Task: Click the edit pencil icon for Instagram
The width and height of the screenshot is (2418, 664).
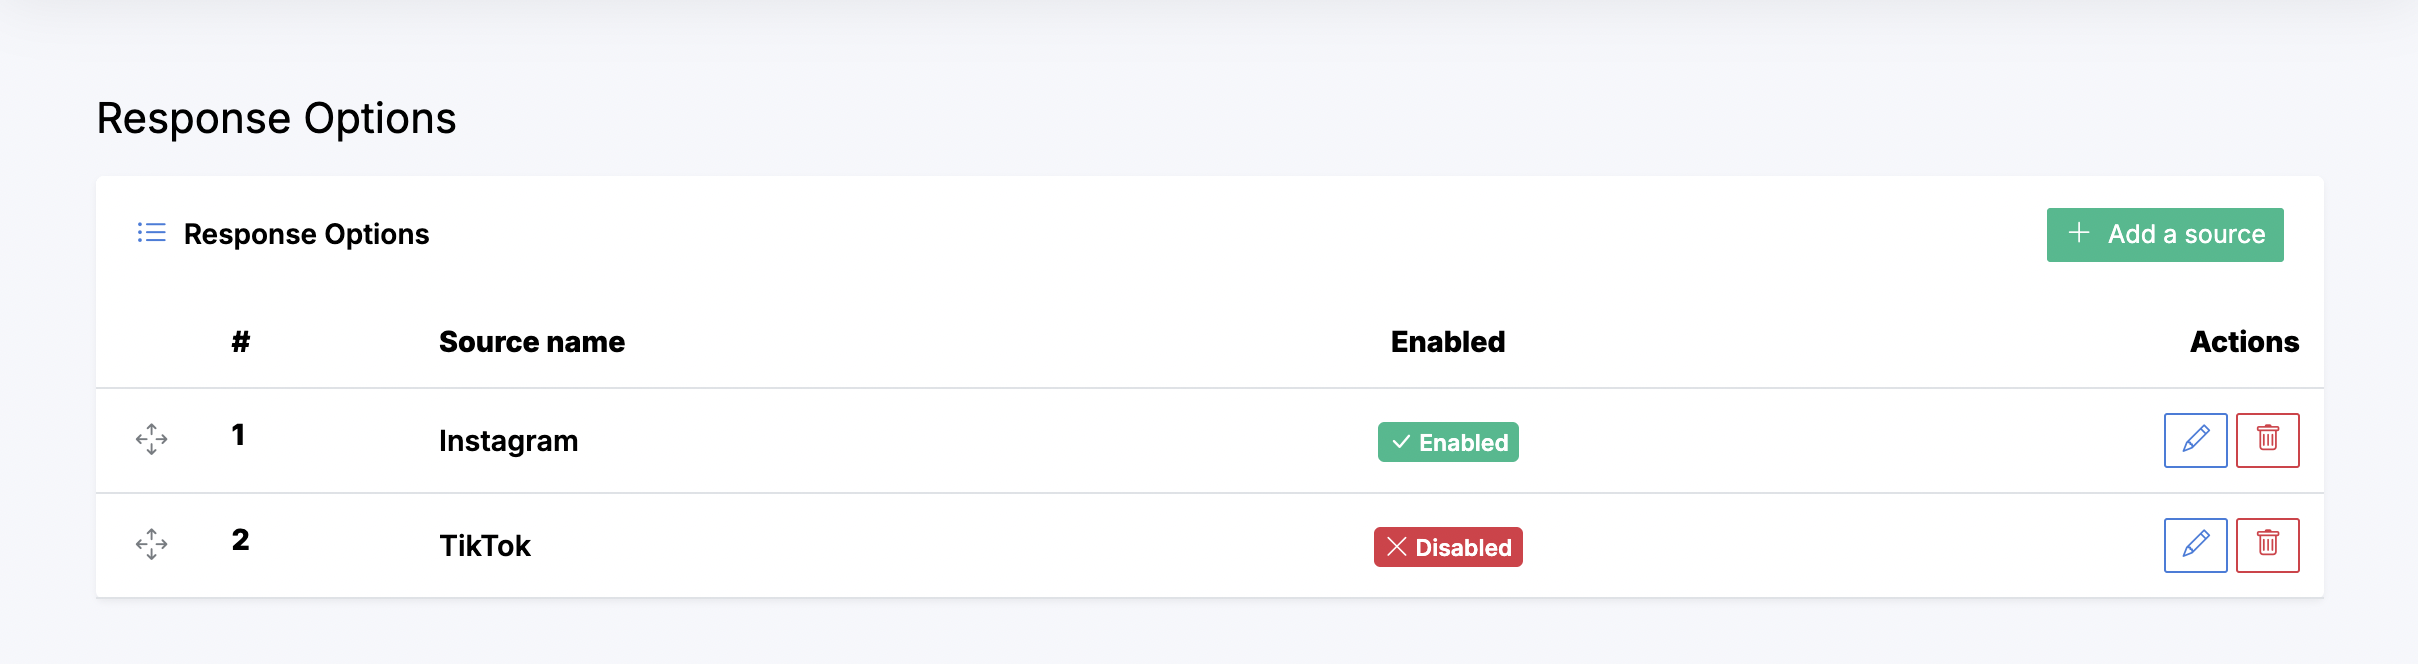Action: [x=2195, y=440]
